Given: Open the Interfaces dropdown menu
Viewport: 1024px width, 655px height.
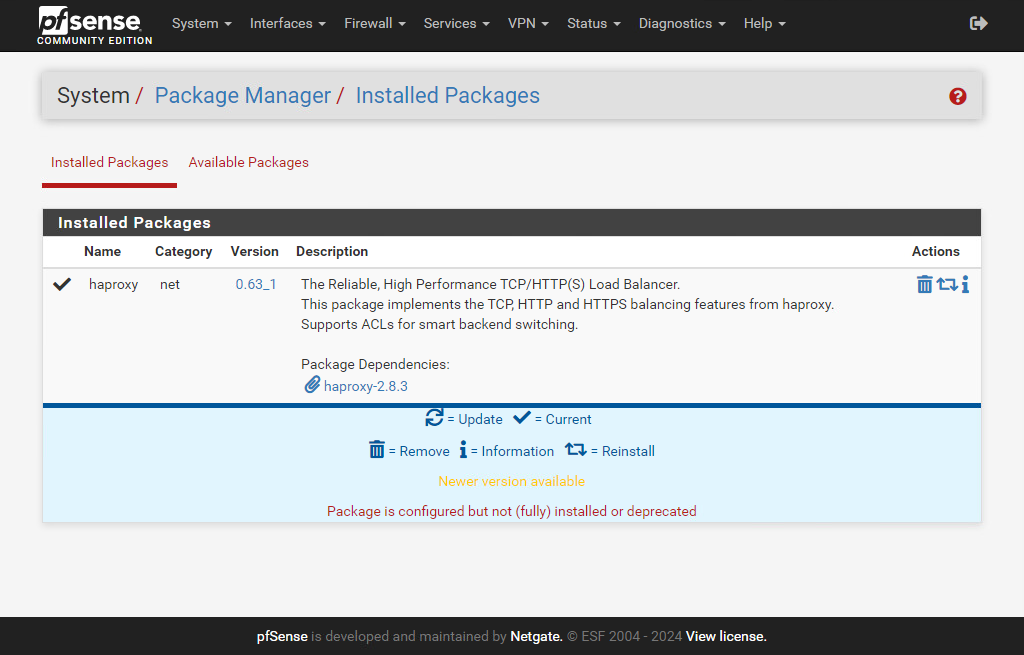Looking at the screenshot, I should pyautogui.click(x=287, y=24).
